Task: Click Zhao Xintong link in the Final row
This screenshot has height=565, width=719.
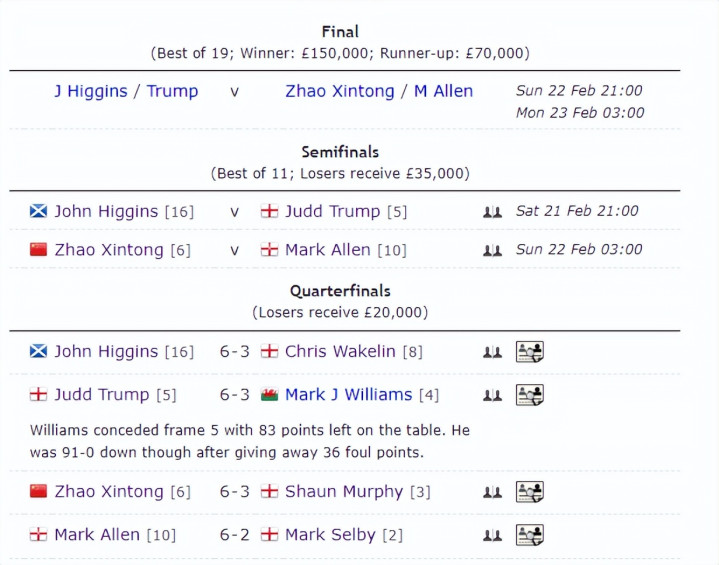Action: pyautogui.click(x=339, y=91)
